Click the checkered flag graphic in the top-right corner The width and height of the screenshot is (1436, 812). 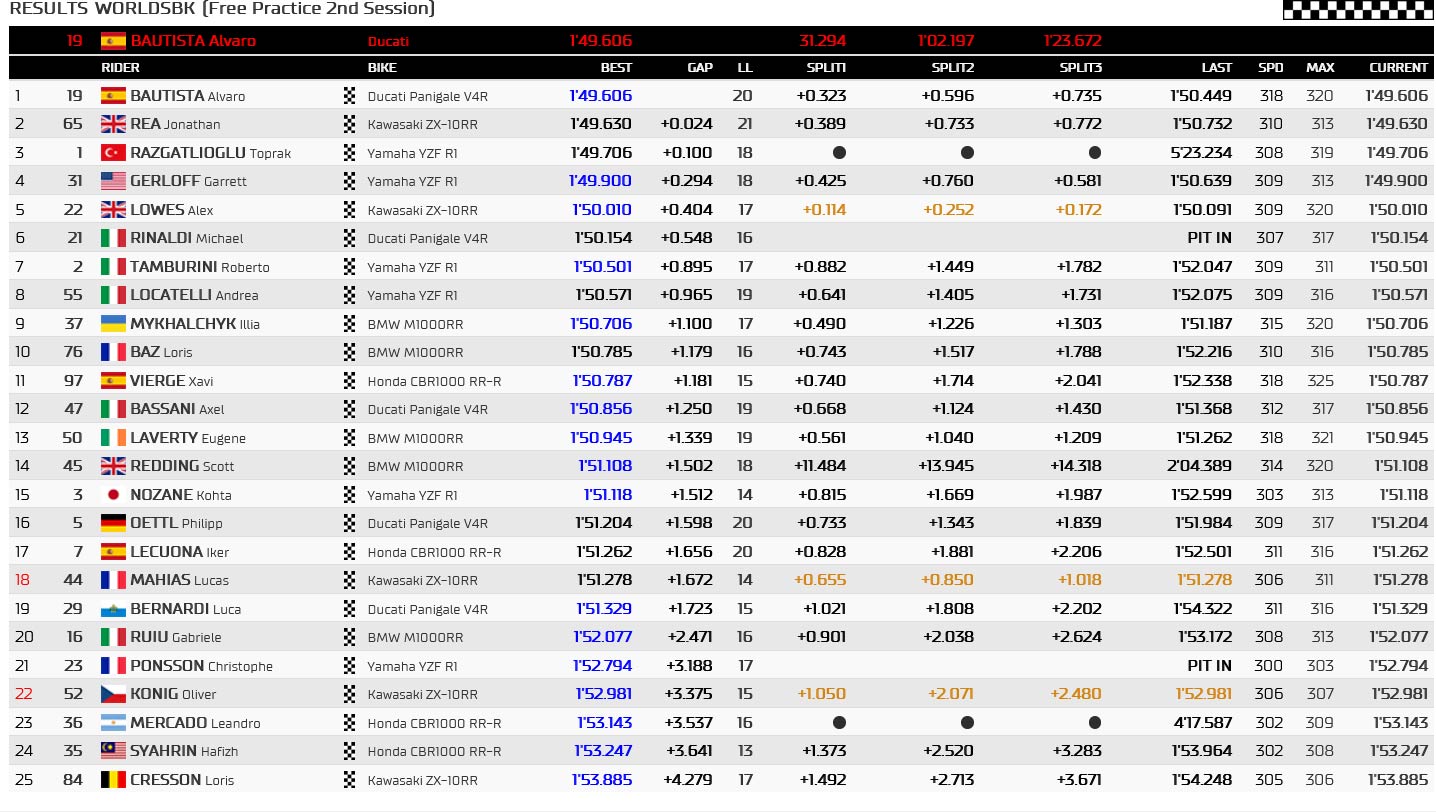[1356, 10]
